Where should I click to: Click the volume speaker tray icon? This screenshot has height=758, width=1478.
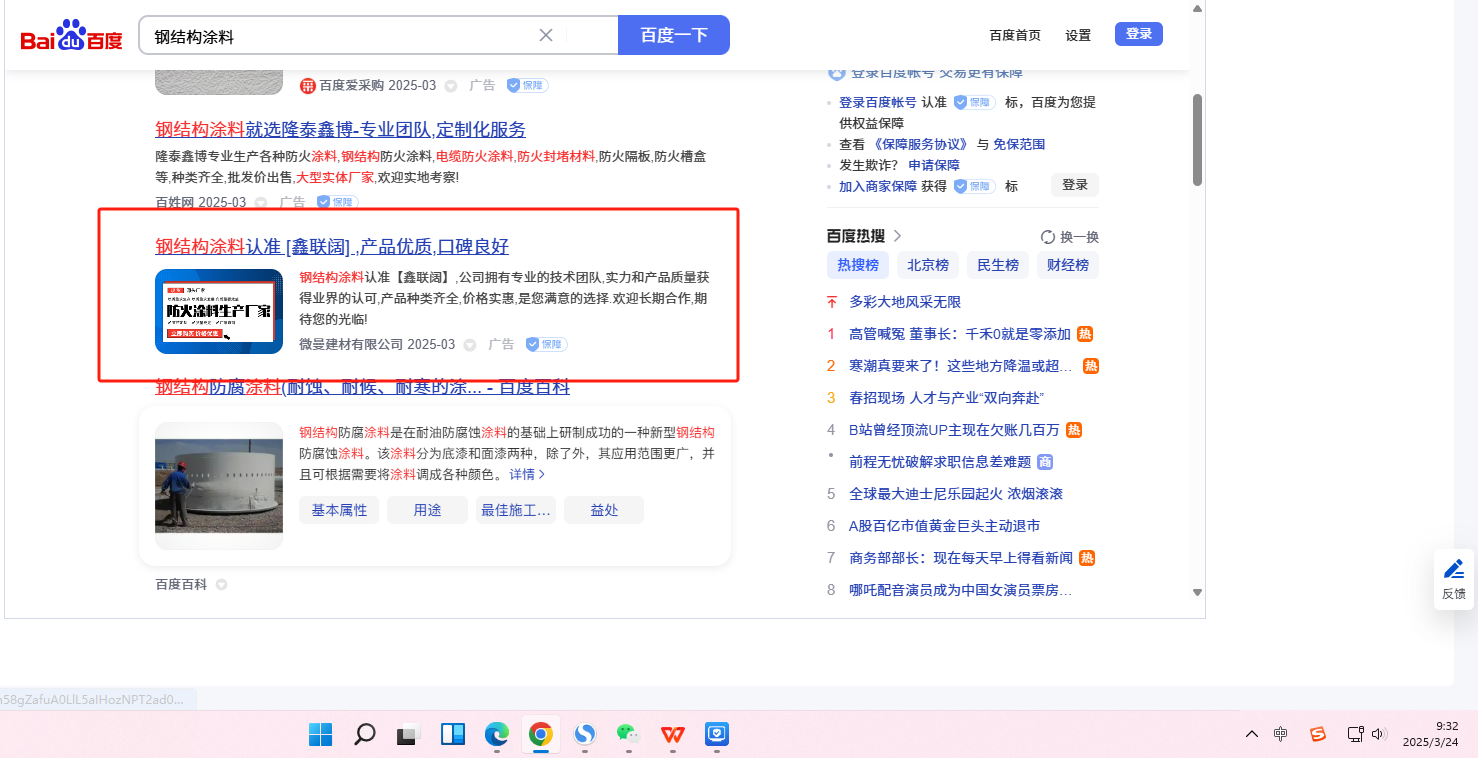pos(1379,734)
